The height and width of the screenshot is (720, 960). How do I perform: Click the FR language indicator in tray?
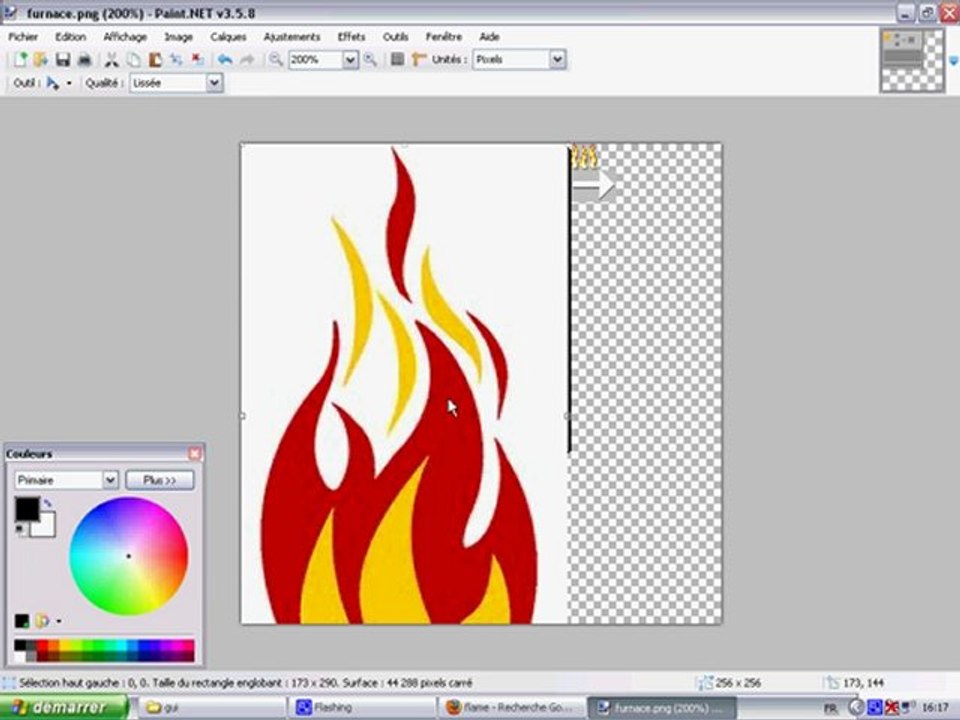(x=831, y=708)
